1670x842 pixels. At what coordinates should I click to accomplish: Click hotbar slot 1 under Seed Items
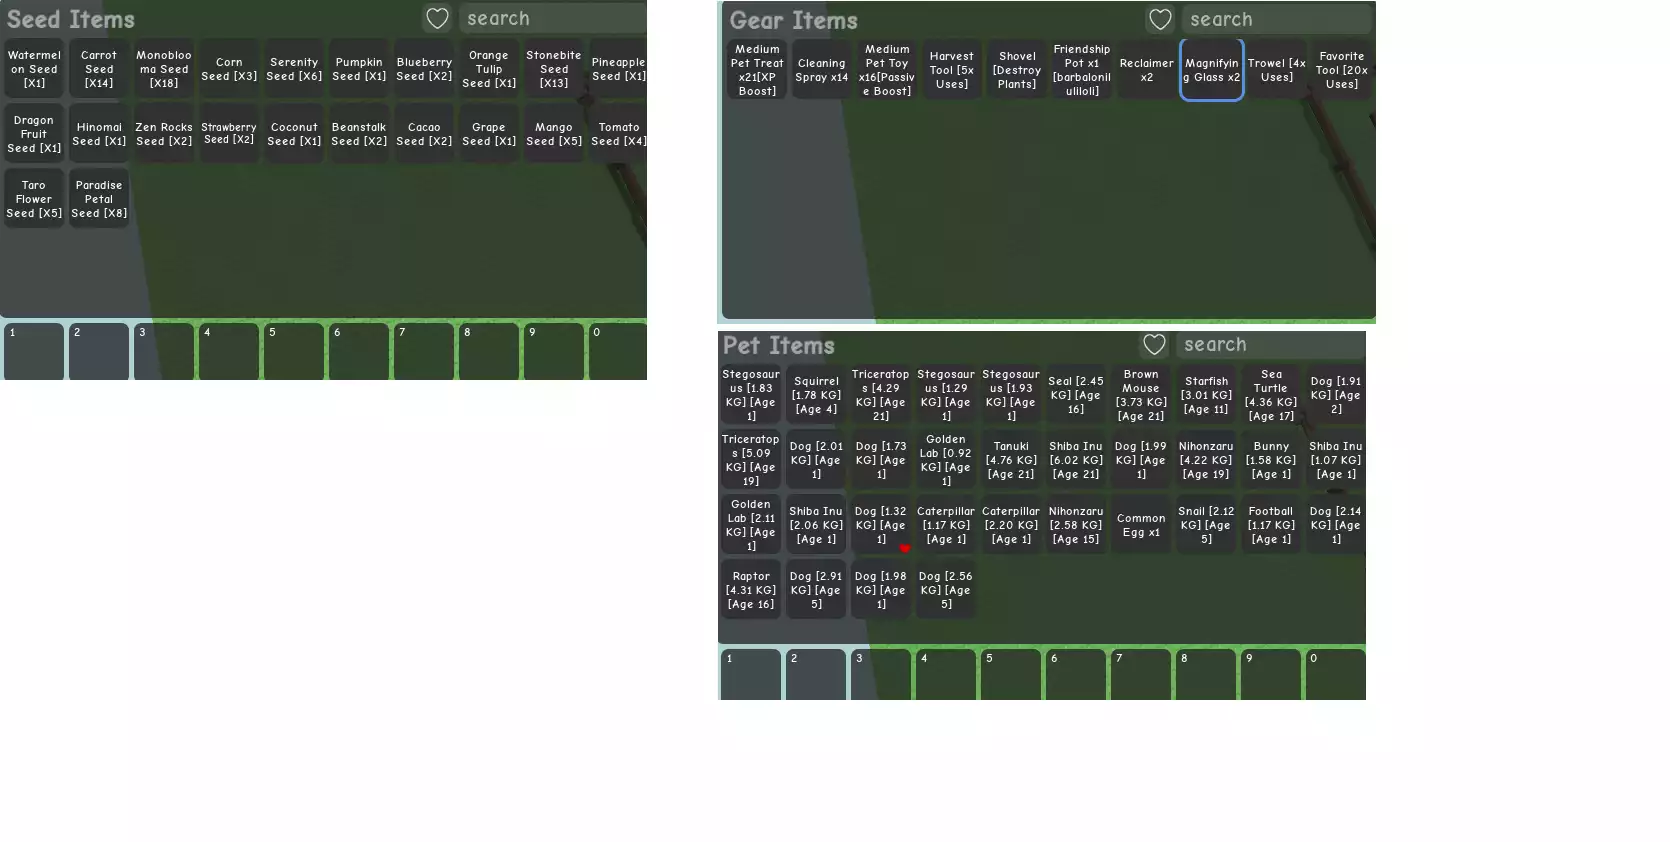pos(34,352)
